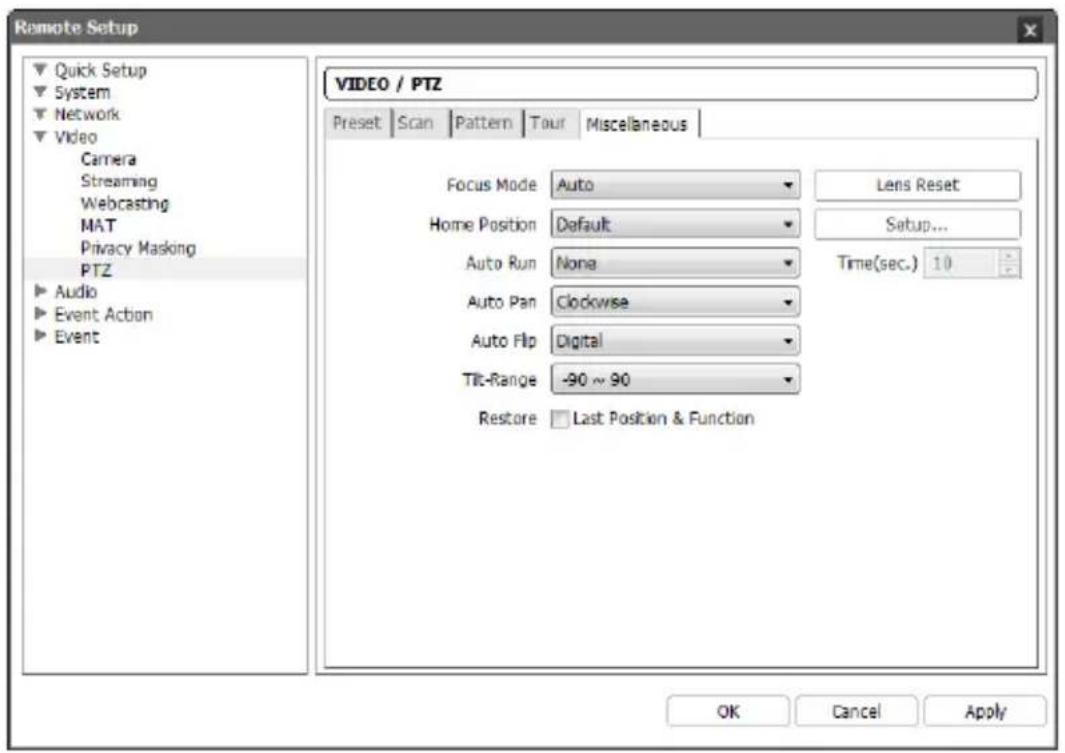Close the Remote Setup dialog
Image resolution: width=1065 pixels, height=753 pixels.
(1030, 30)
